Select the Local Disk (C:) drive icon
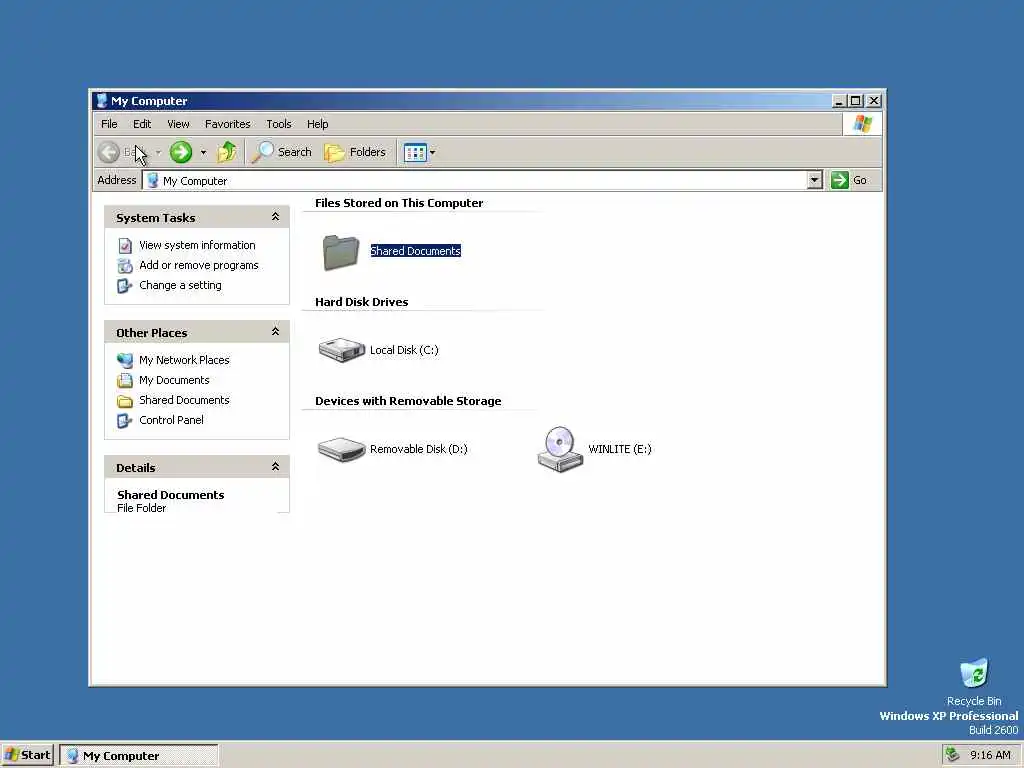 [342, 350]
